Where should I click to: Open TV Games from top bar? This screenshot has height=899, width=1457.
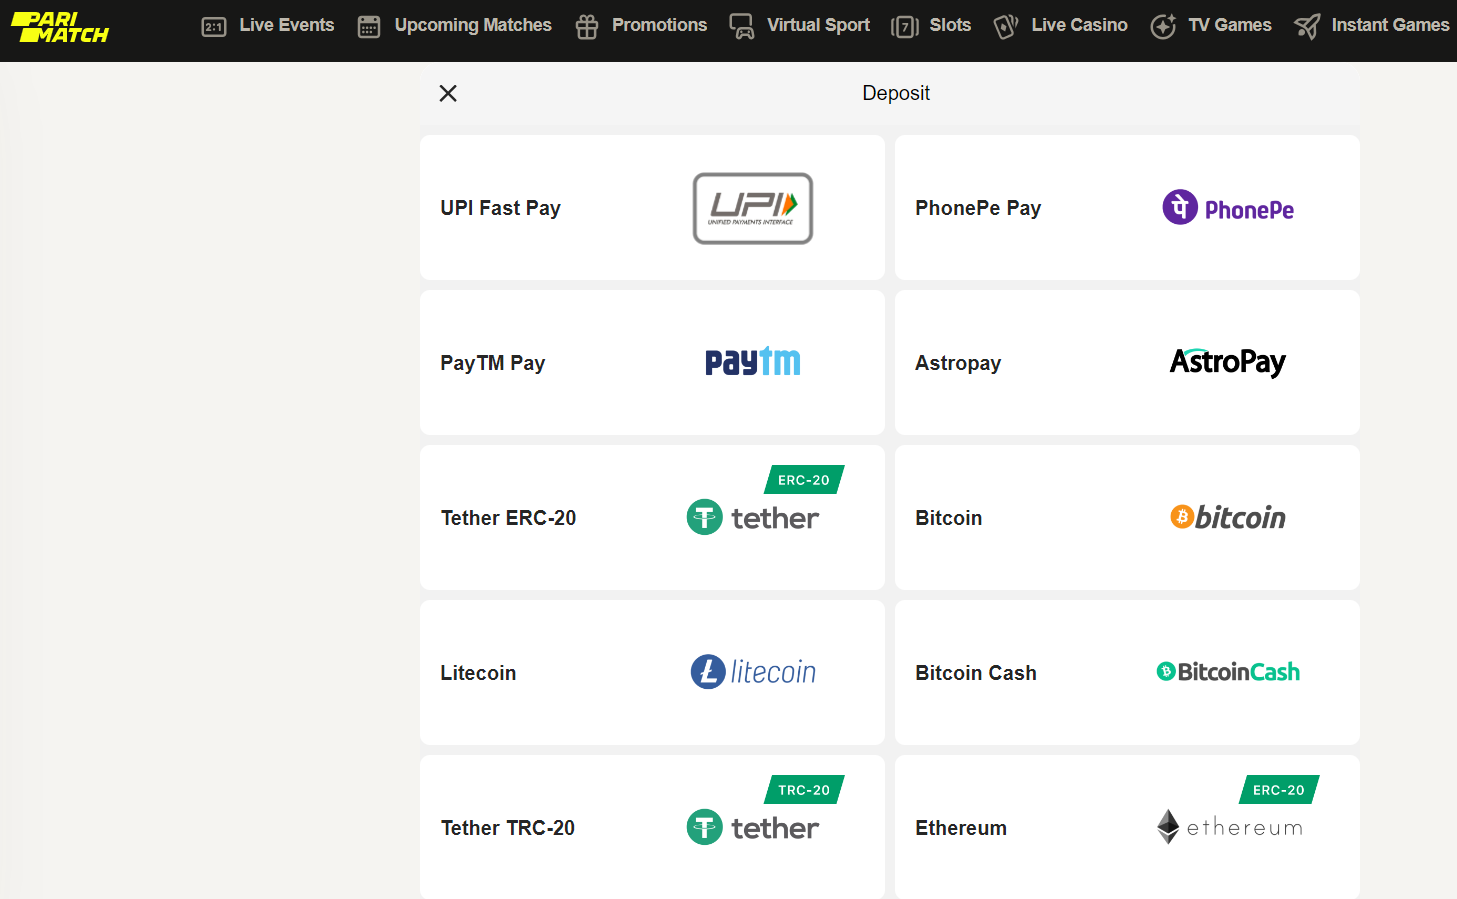click(x=1211, y=26)
